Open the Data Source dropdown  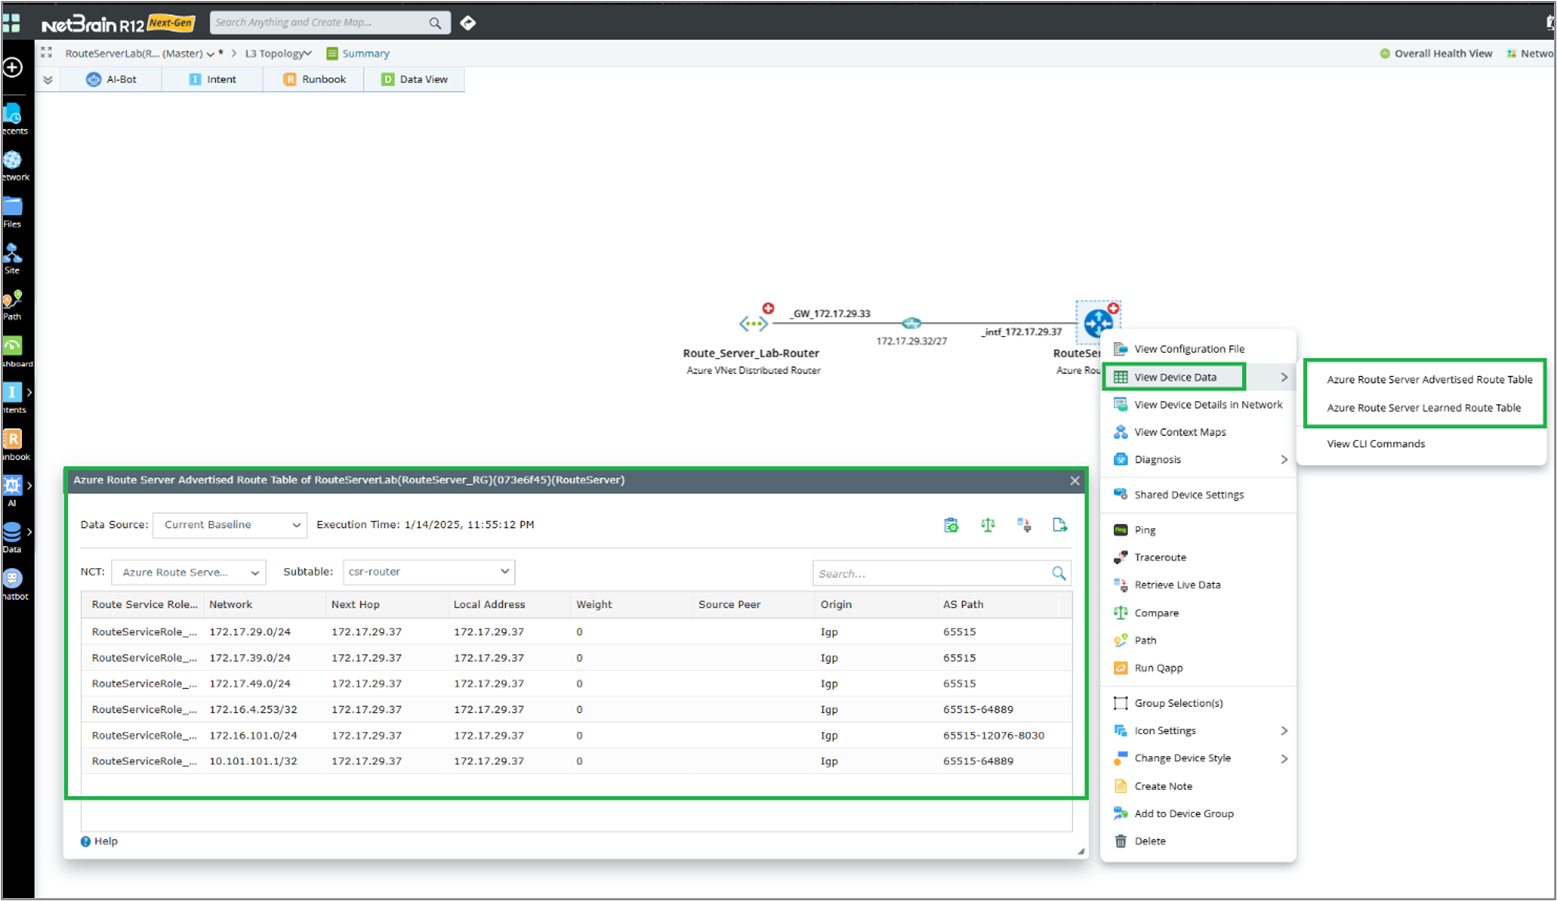point(229,525)
